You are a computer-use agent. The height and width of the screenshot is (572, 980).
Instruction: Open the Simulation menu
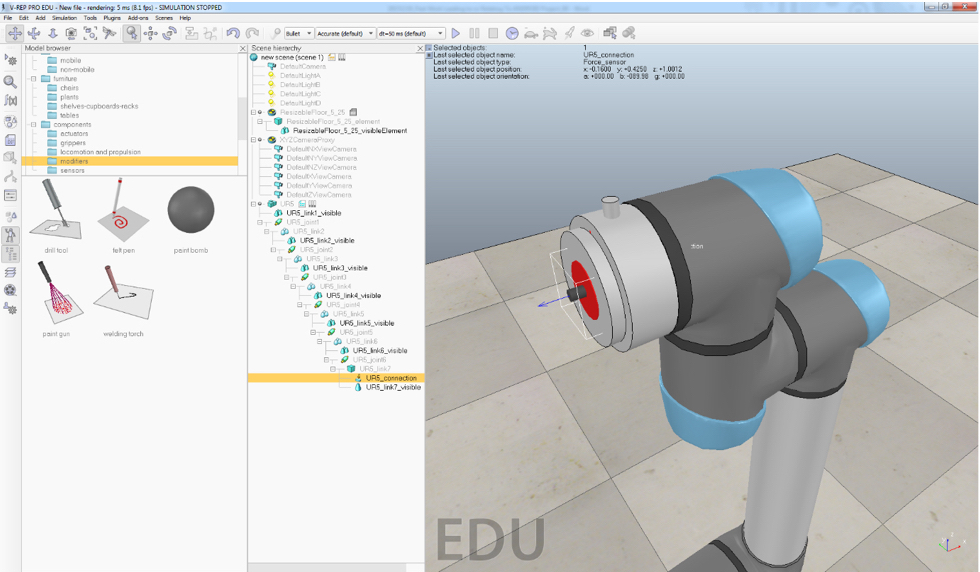pyautogui.click(x=64, y=18)
